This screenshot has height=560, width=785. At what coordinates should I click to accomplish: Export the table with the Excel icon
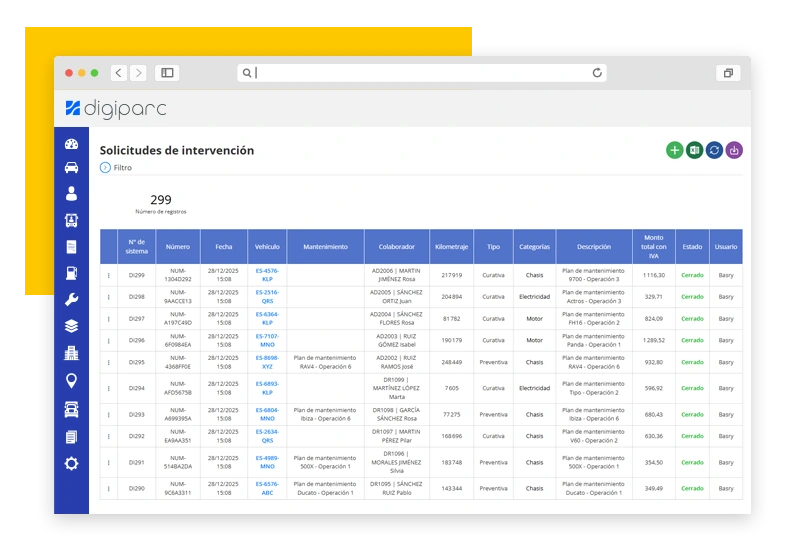click(694, 150)
